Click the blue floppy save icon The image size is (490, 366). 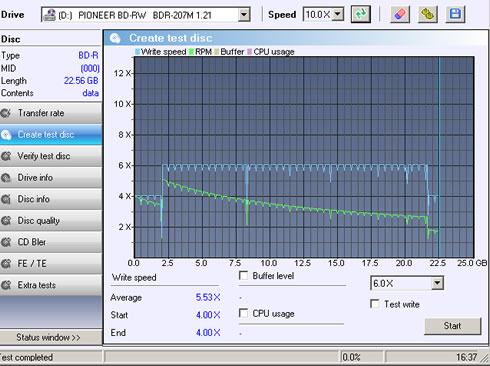pyautogui.click(x=455, y=14)
